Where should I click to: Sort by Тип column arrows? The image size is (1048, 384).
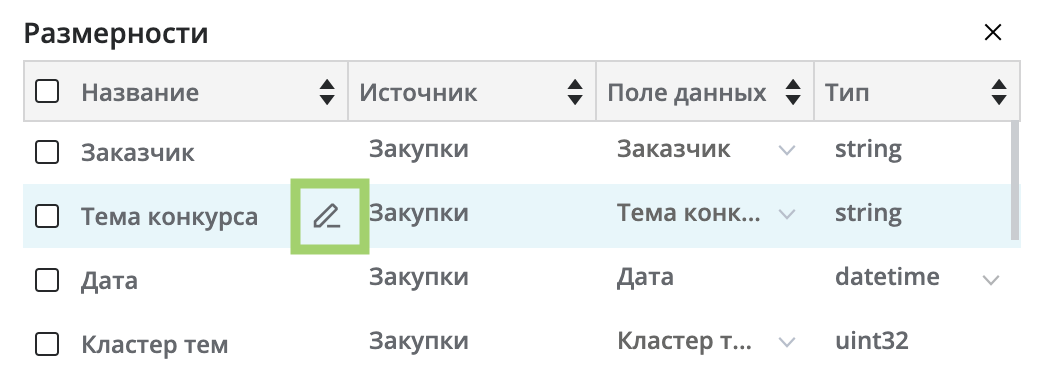tap(999, 92)
